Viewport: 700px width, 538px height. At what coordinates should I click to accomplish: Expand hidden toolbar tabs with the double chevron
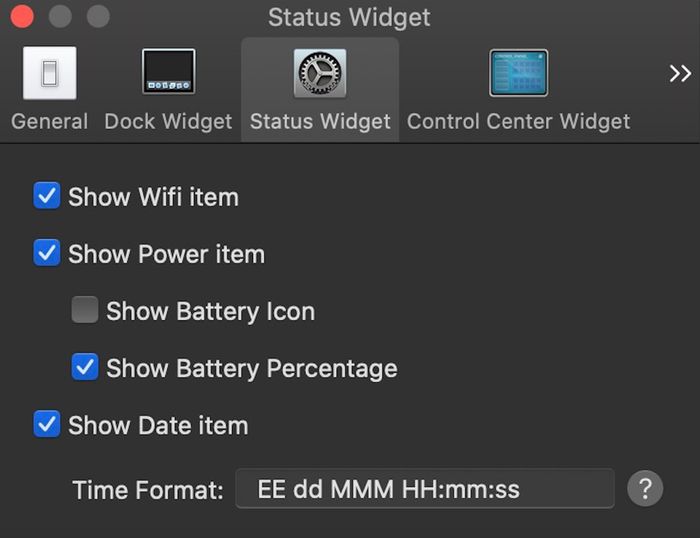[x=680, y=74]
